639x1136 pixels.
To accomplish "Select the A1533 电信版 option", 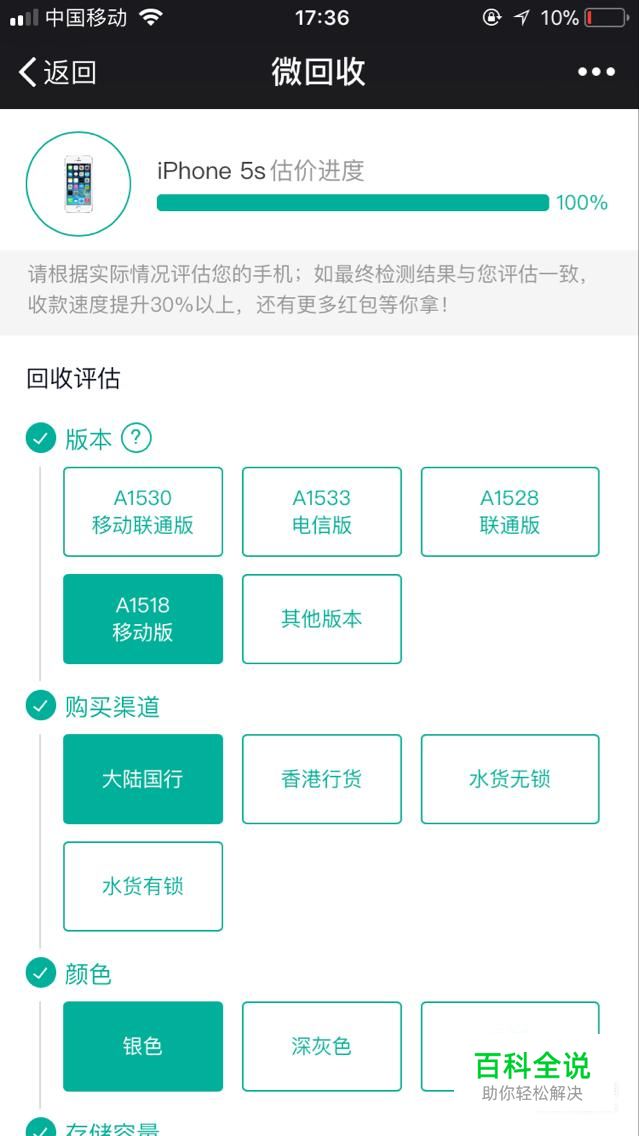I will (322, 511).
